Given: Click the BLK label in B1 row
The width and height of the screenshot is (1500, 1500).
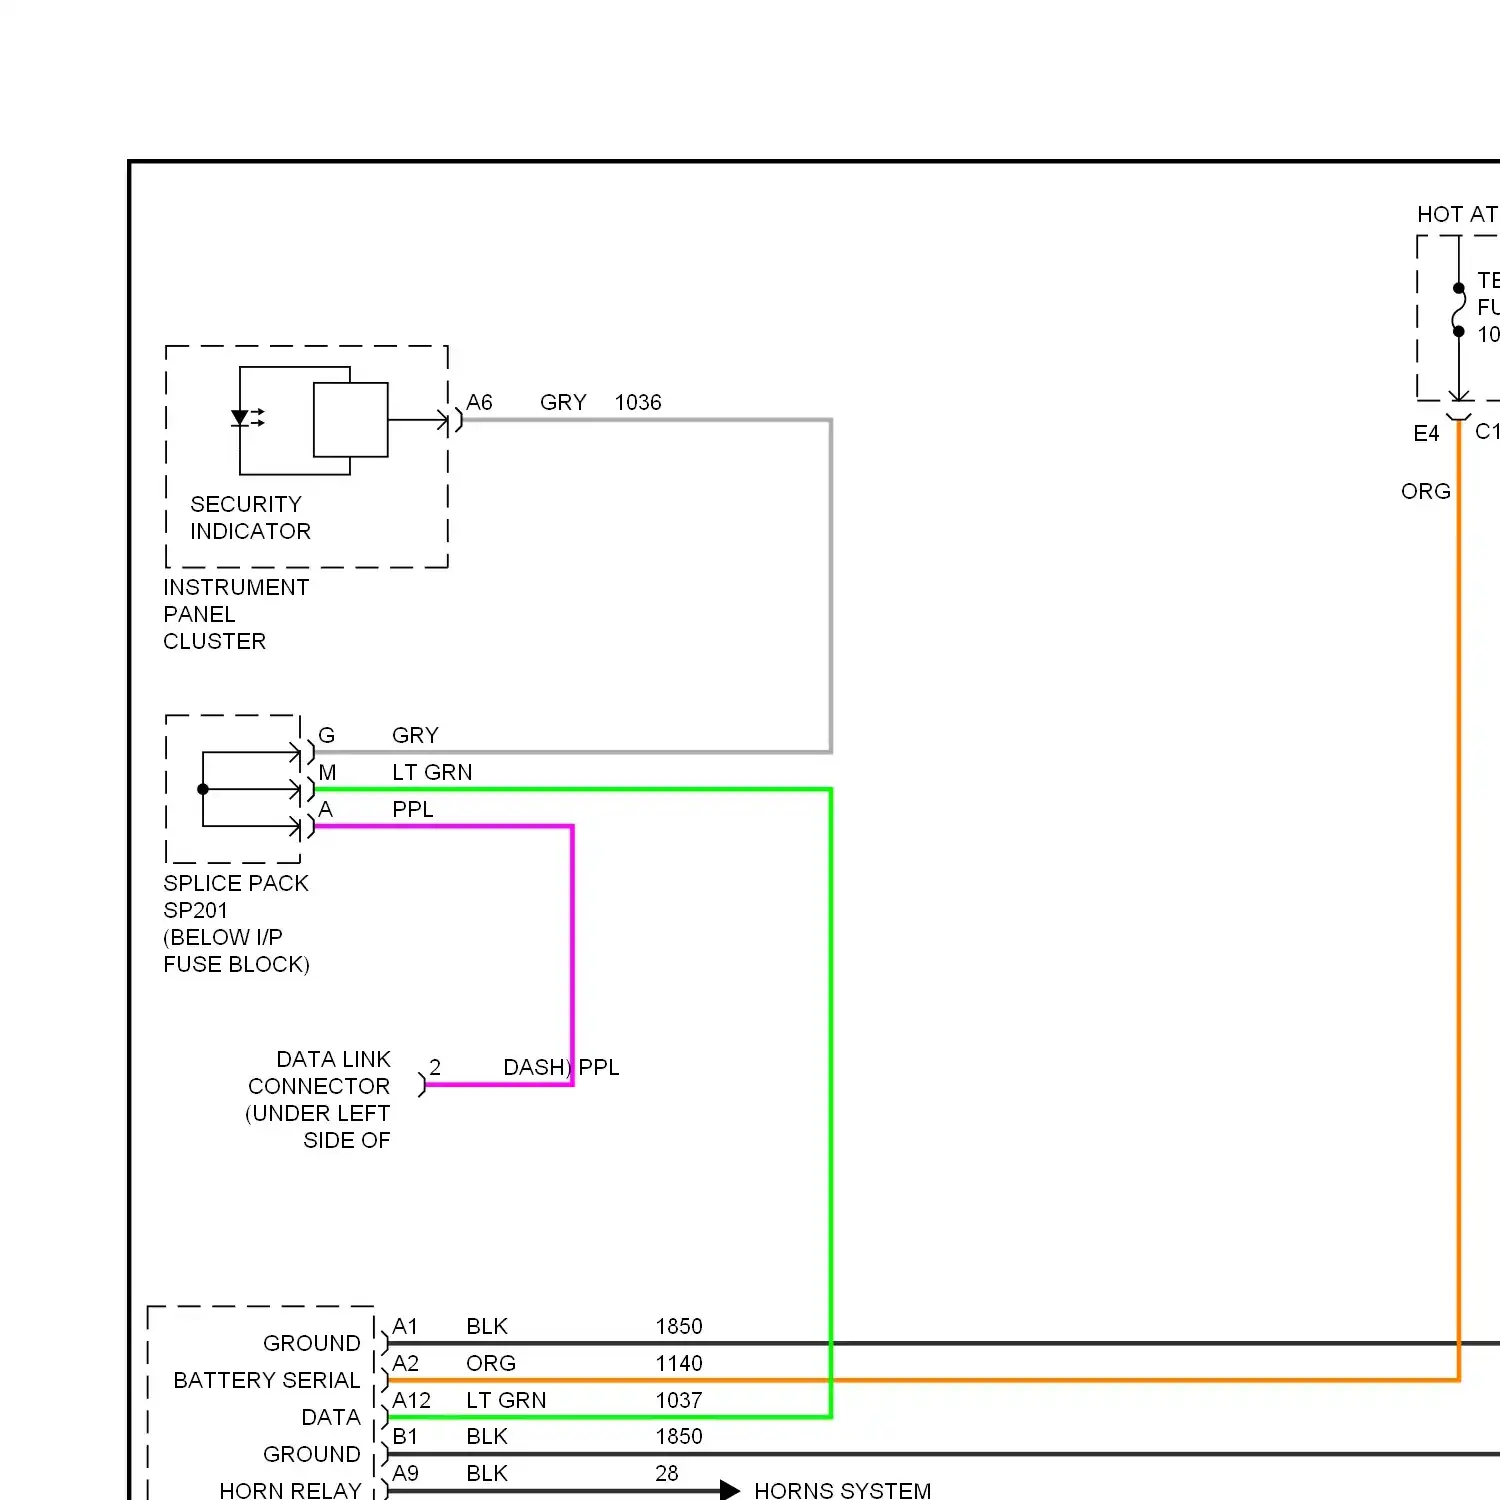Looking at the screenshot, I should 487,1436.
